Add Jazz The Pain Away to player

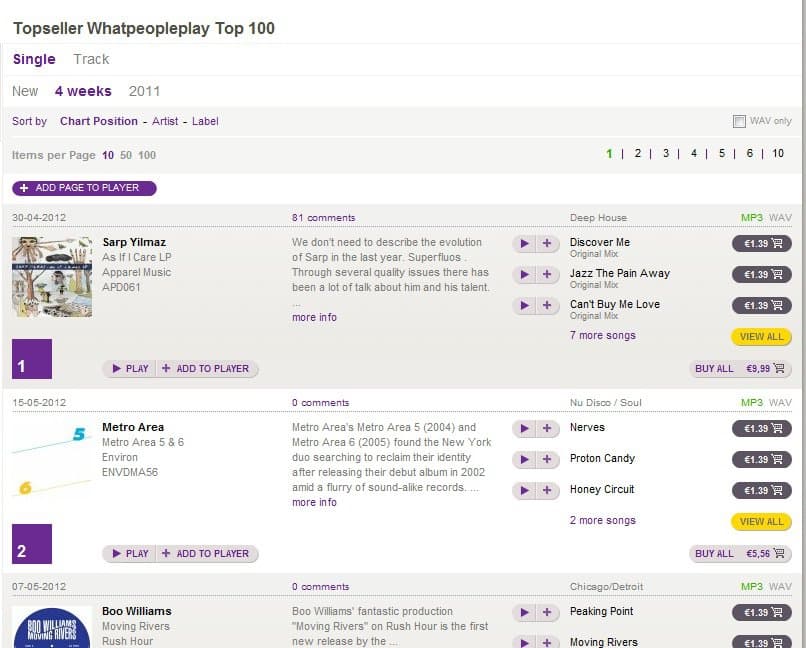[x=547, y=274]
